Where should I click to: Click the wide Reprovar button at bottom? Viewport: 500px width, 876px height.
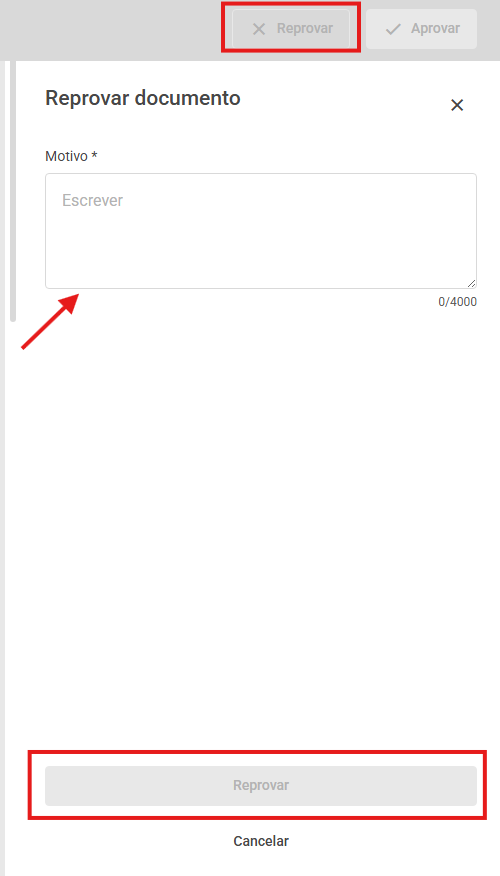tap(261, 785)
